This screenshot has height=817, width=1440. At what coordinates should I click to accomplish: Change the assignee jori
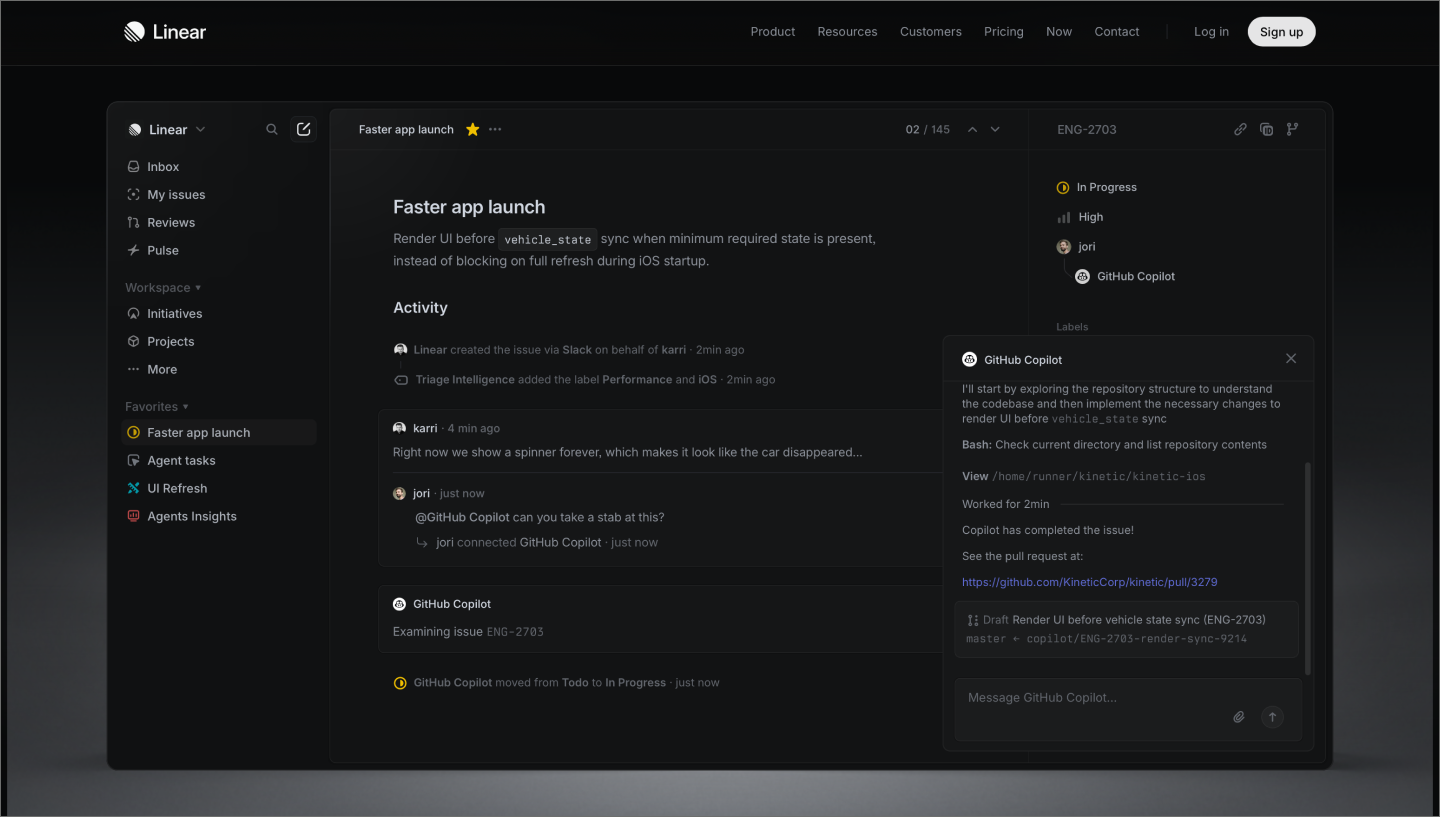tap(1076, 247)
